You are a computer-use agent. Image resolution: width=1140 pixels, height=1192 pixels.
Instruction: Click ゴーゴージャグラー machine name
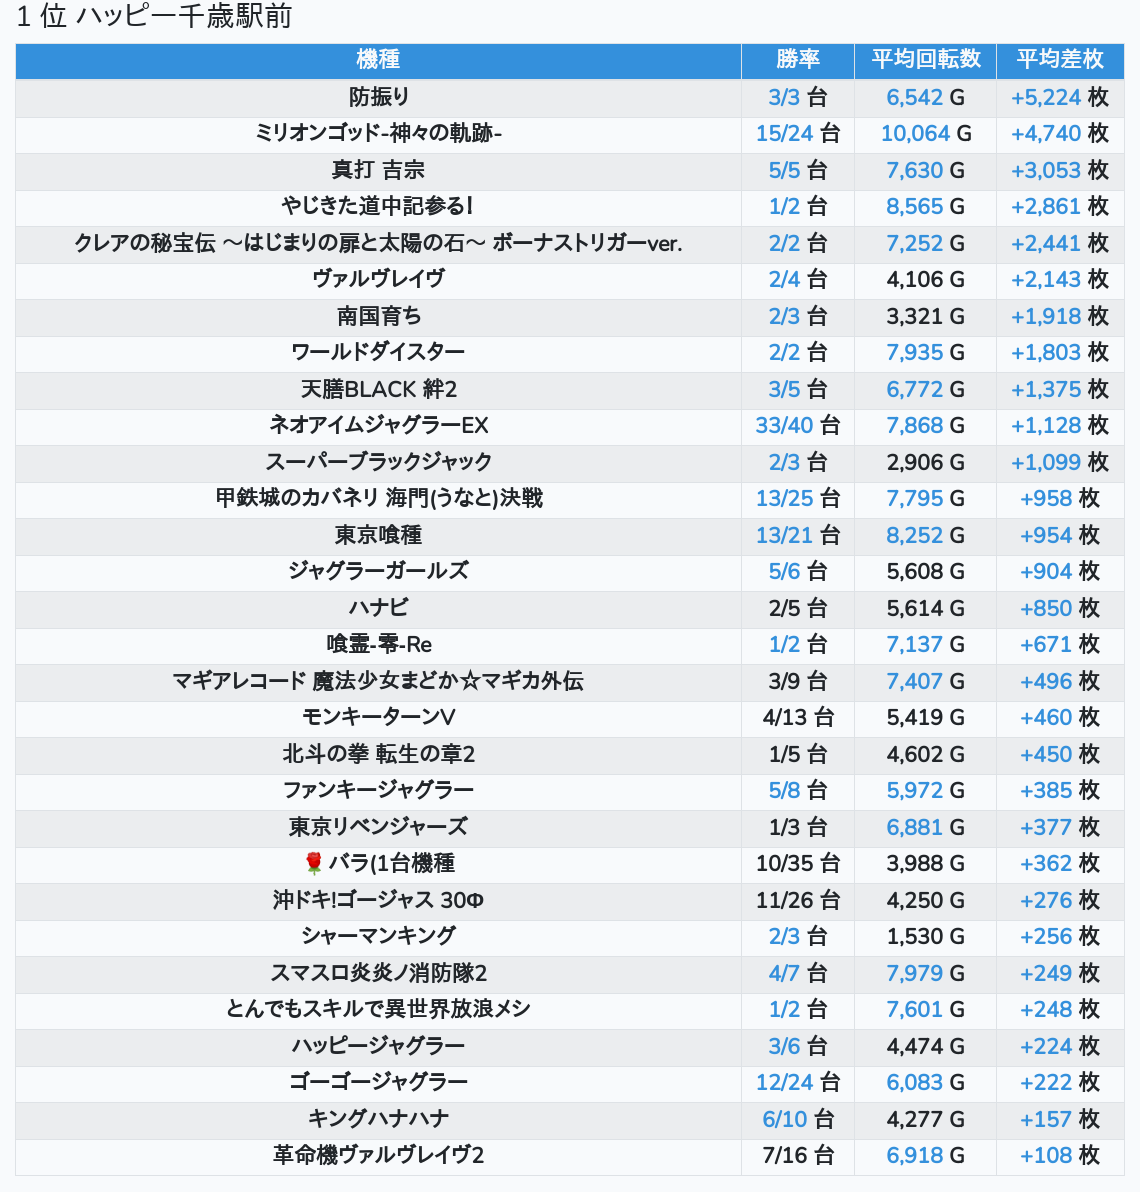tap(378, 1082)
